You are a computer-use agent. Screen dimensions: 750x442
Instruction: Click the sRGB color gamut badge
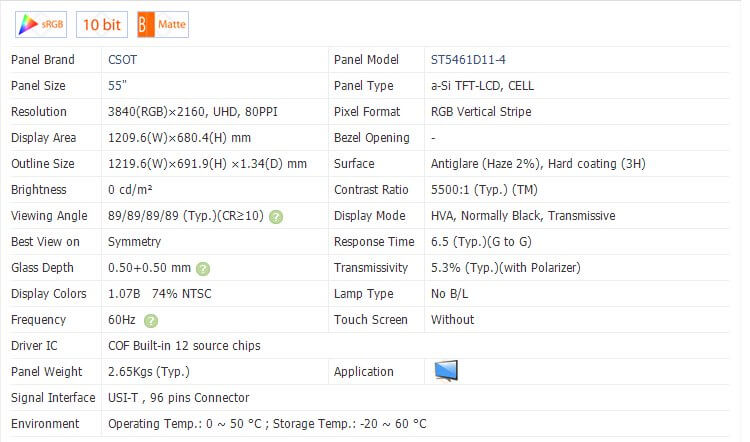click(41, 24)
